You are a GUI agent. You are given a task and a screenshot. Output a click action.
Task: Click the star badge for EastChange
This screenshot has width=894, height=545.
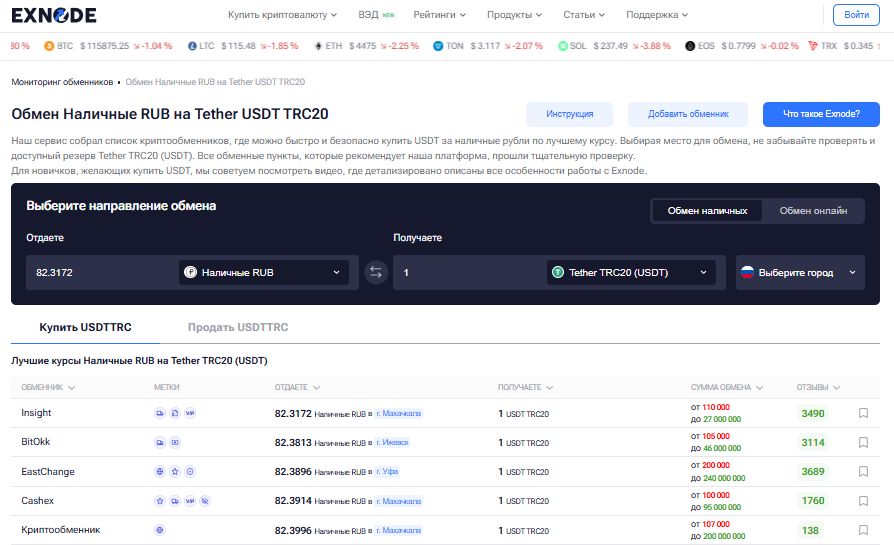(175, 471)
